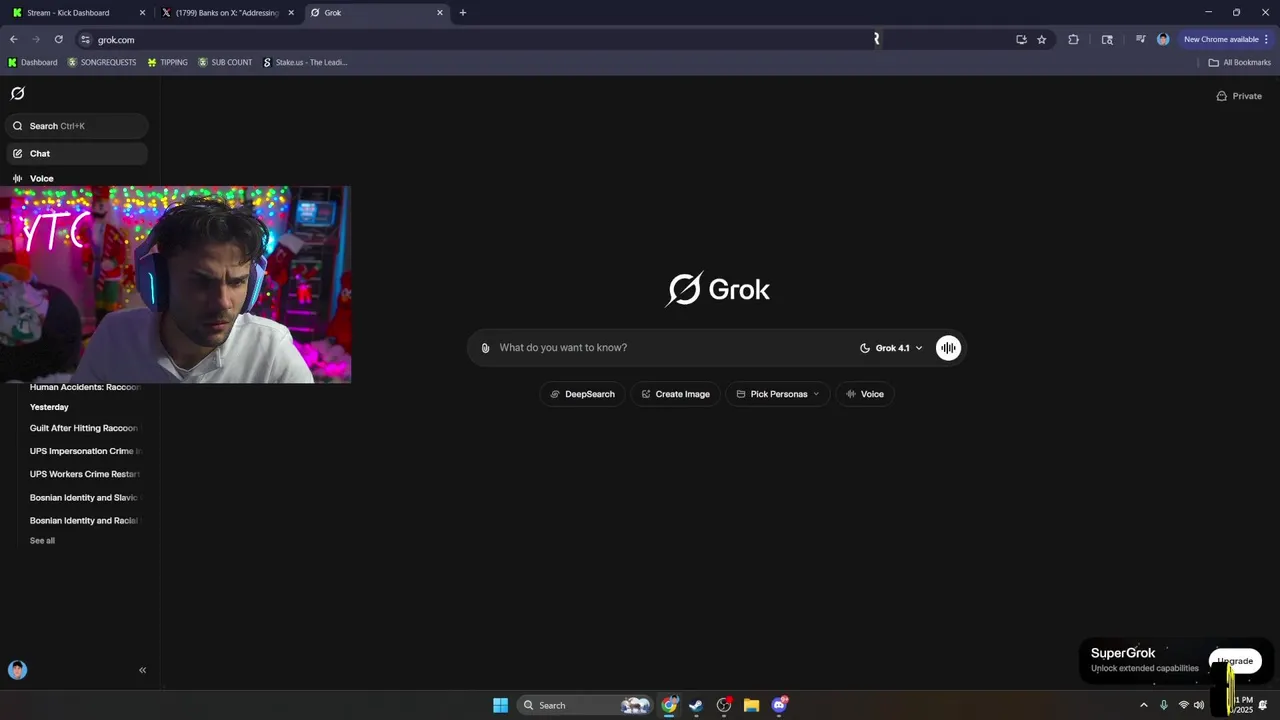
Task: Open the Search Ctrl+K field
Action: click(77, 126)
